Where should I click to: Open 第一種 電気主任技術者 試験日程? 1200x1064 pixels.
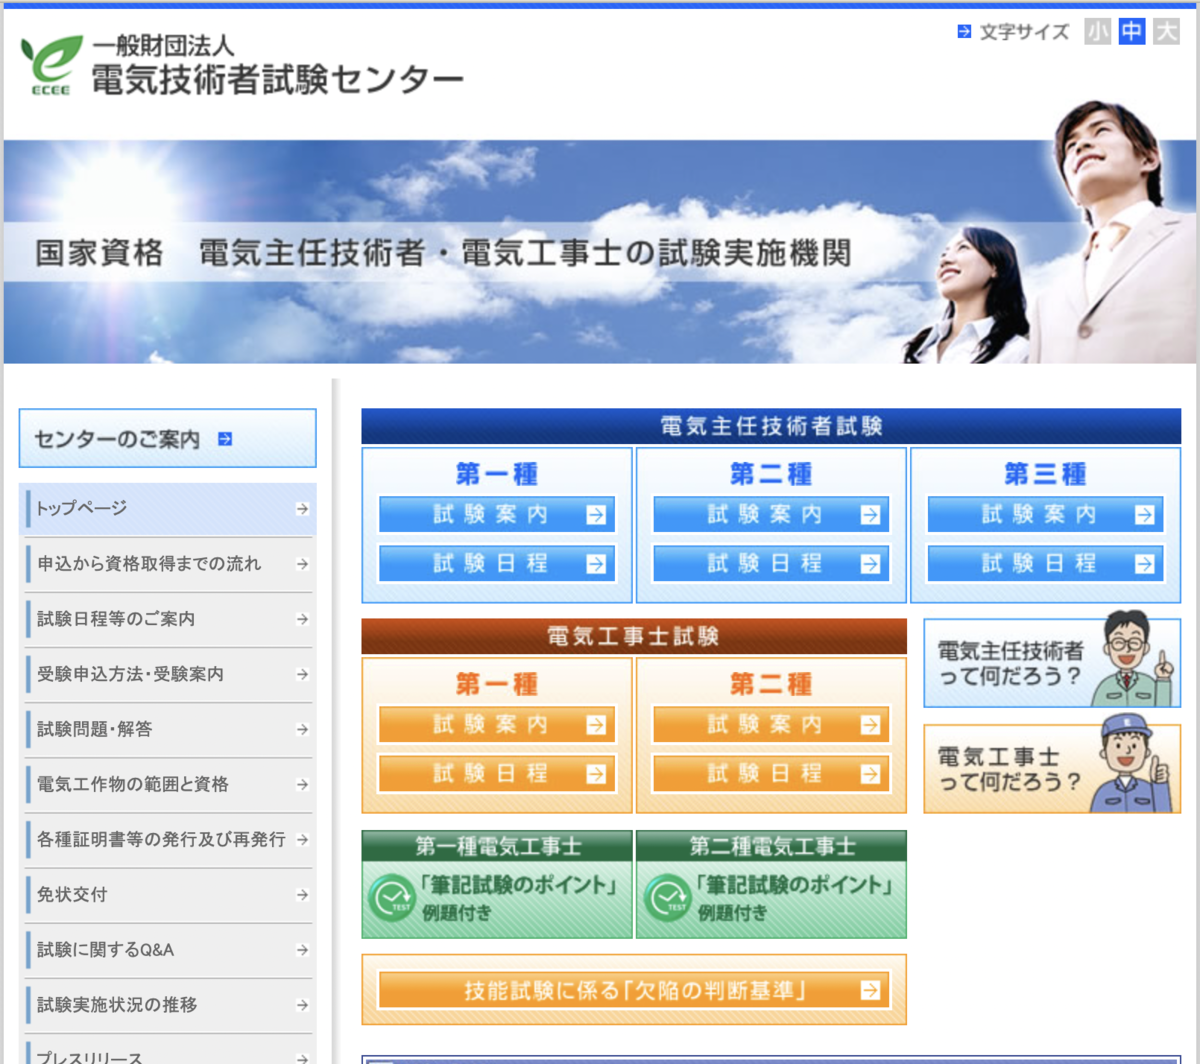click(x=497, y=563)
